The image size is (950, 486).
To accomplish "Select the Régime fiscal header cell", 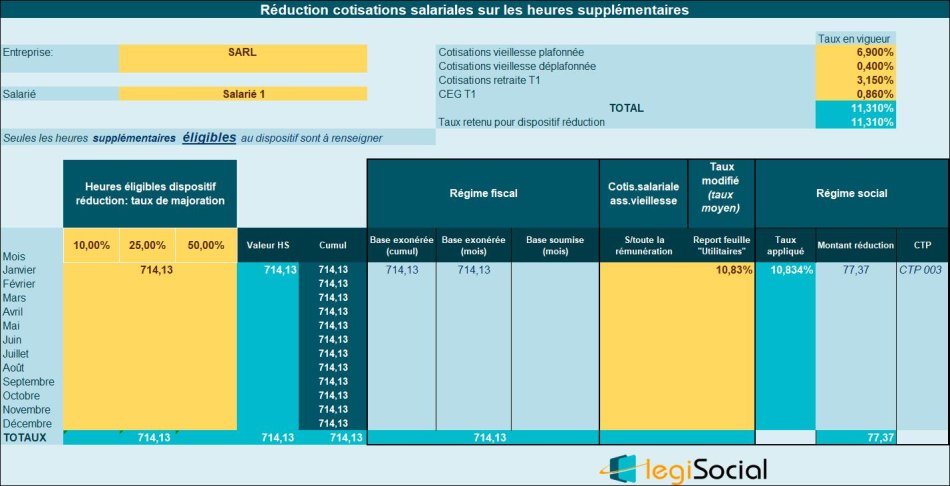I will click(483, 192).
